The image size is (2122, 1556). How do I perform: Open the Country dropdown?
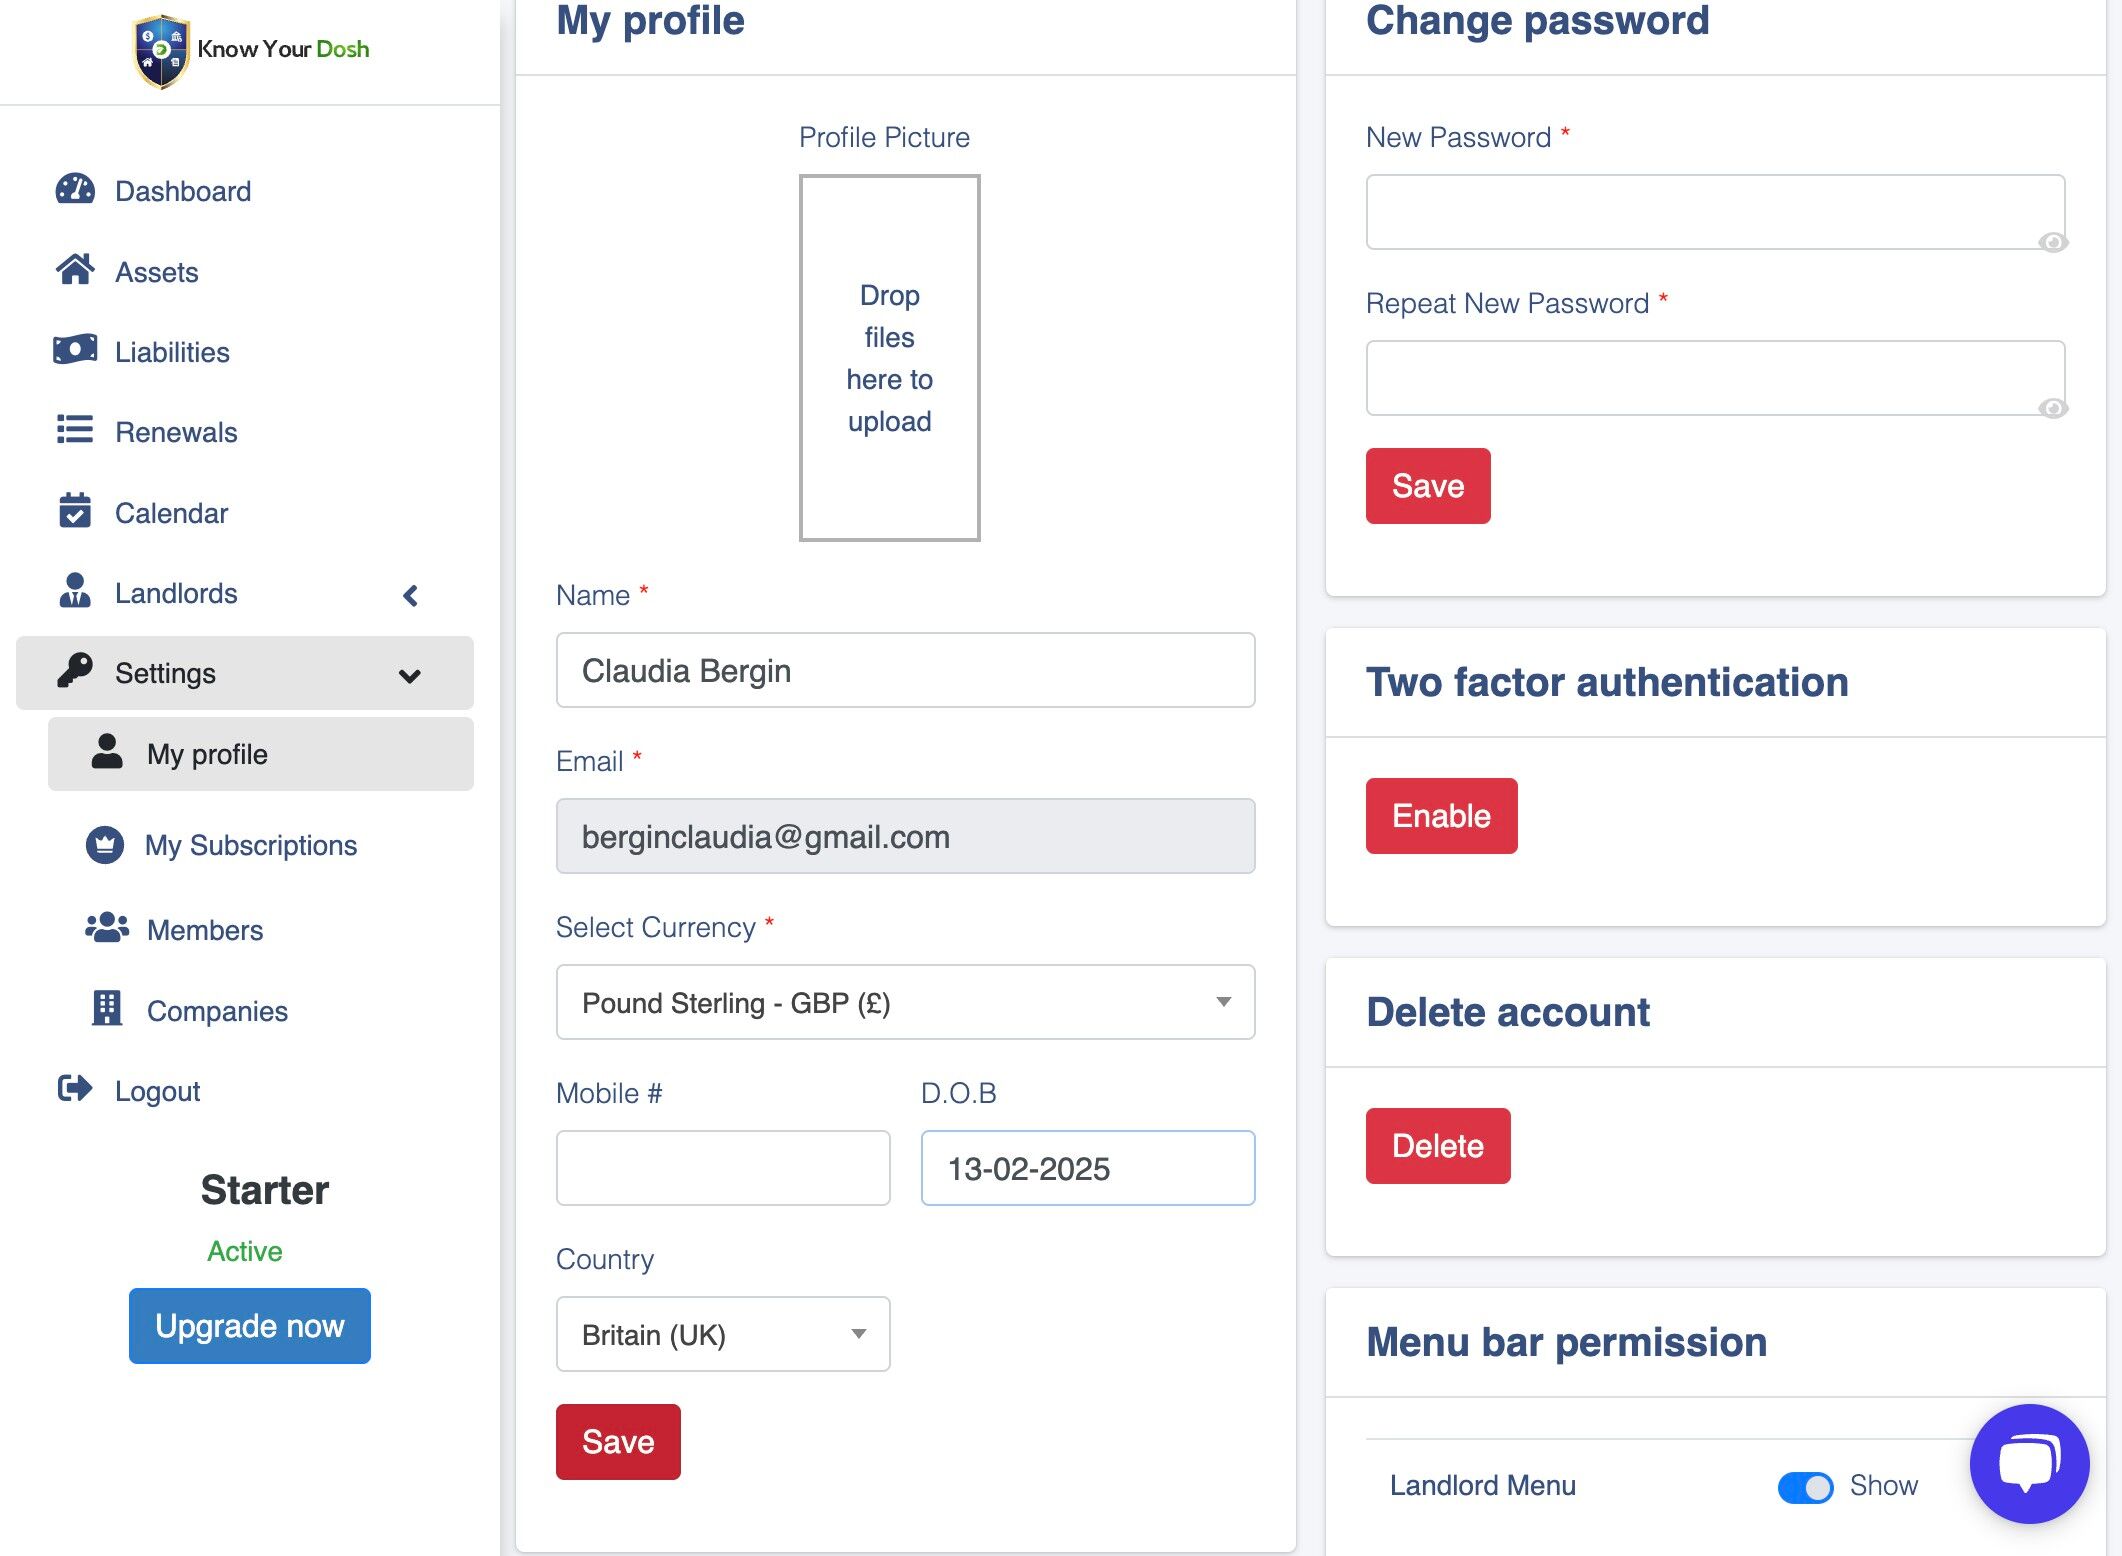722,1334
